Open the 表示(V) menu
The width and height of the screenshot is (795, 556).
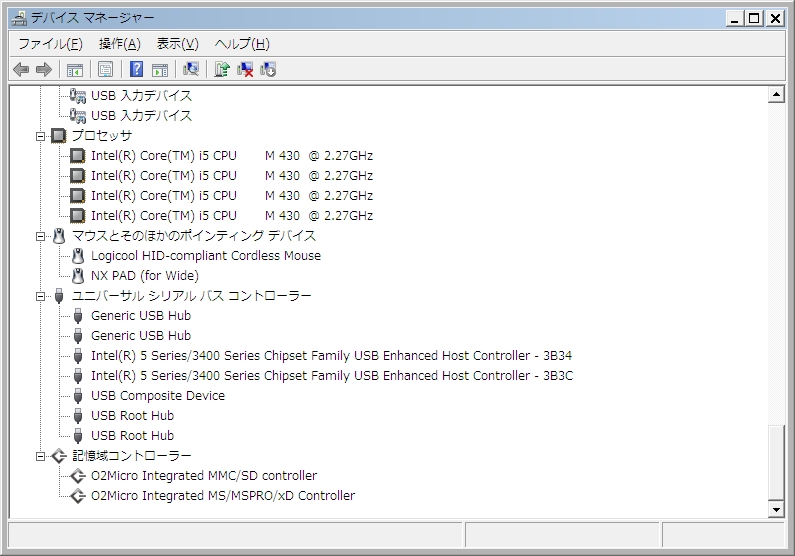[x=177, y=44]
